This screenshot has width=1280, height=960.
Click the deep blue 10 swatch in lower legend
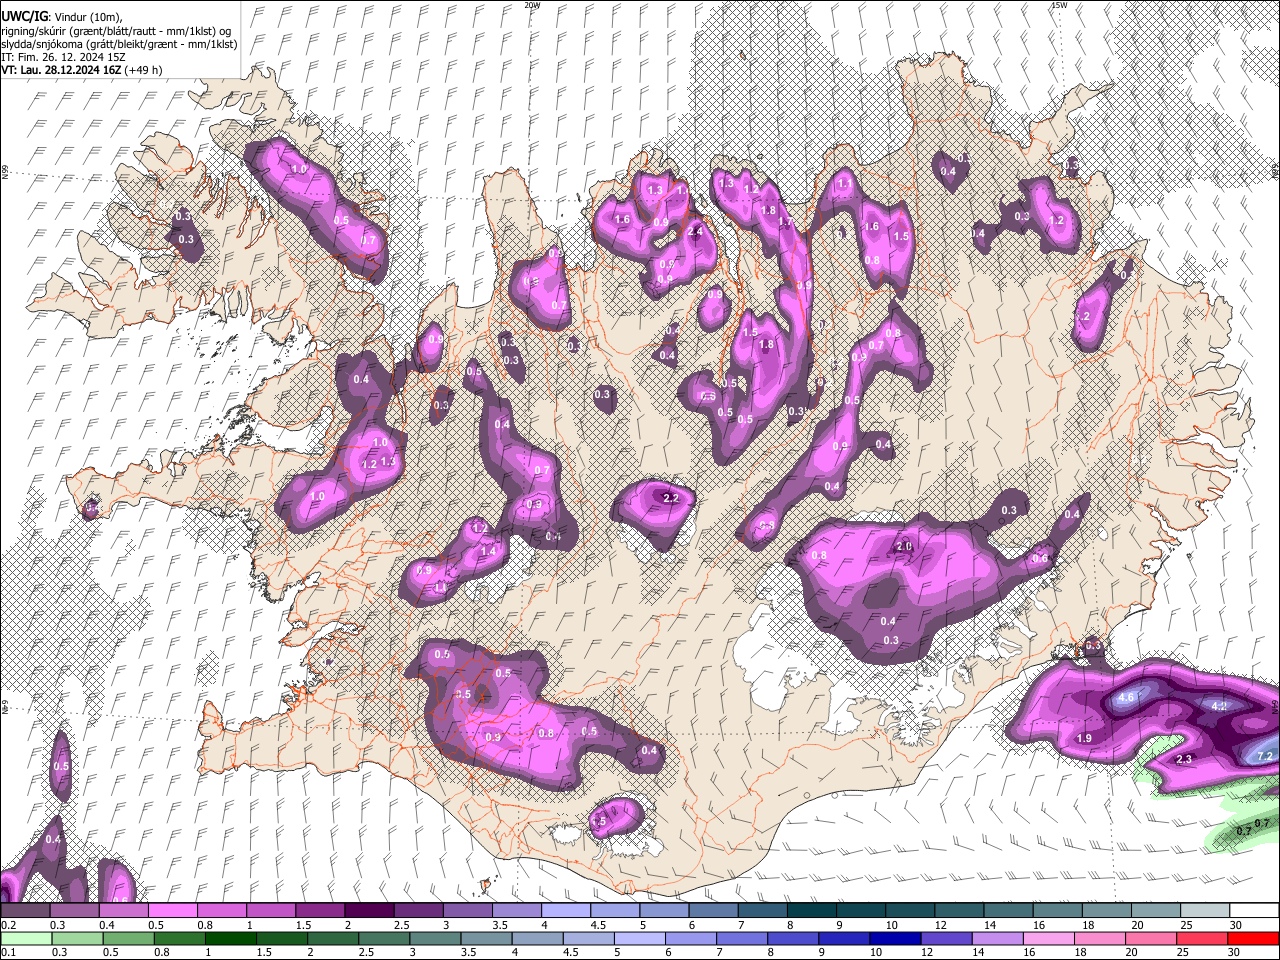pos(895,938)
